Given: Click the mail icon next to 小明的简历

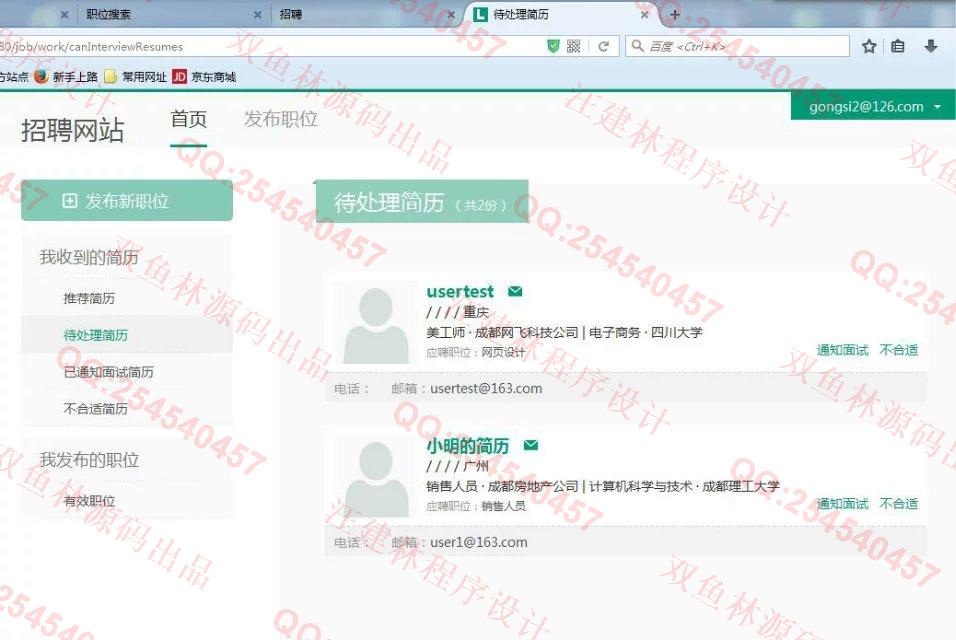Looking at the screenshot, I should coord(531,446).
